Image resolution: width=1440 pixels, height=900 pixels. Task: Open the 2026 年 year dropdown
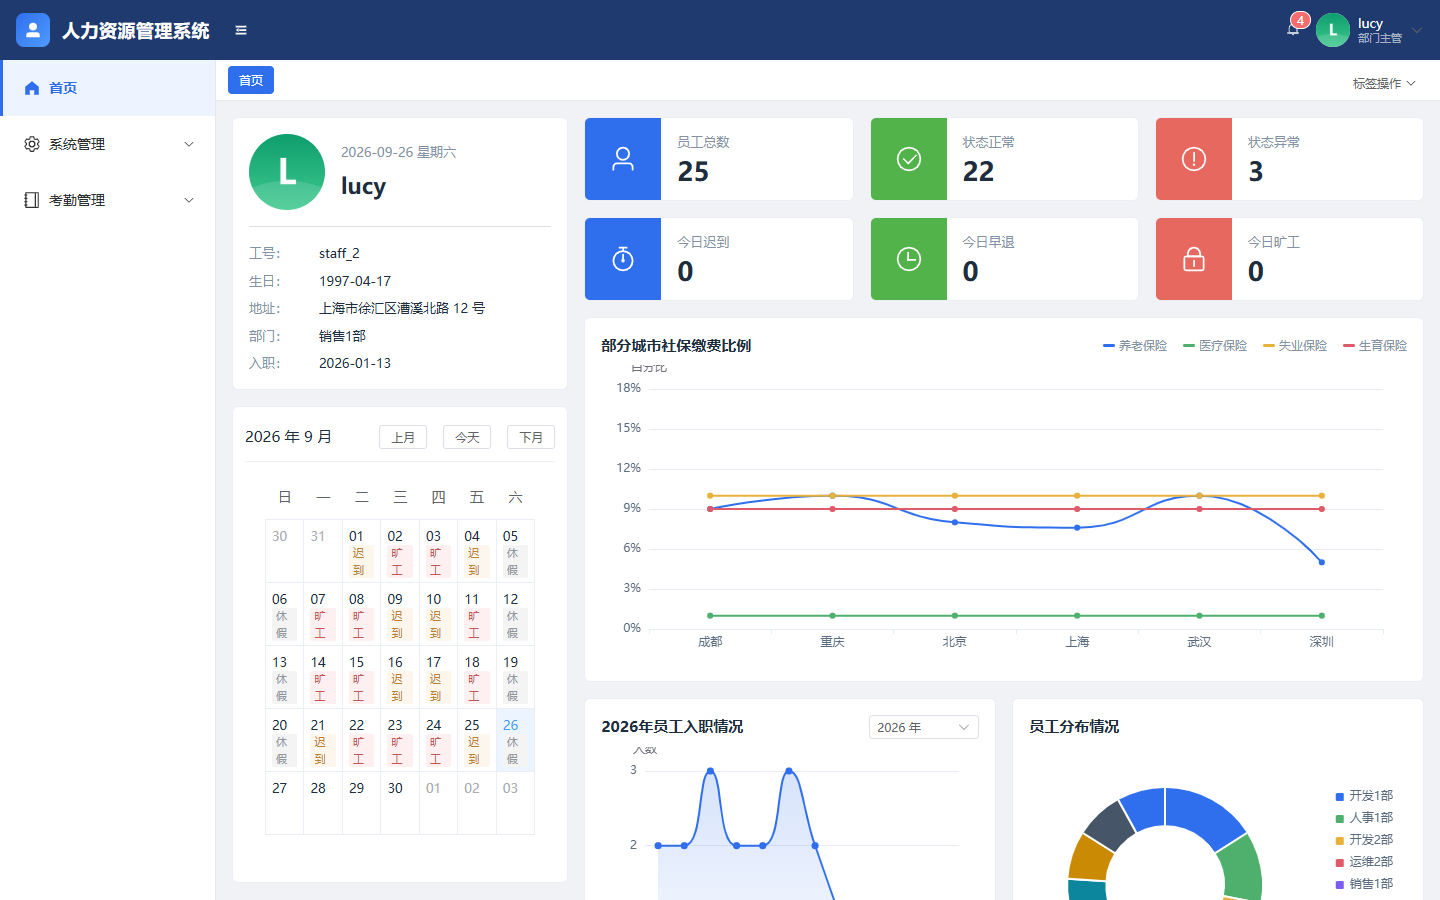924,727
